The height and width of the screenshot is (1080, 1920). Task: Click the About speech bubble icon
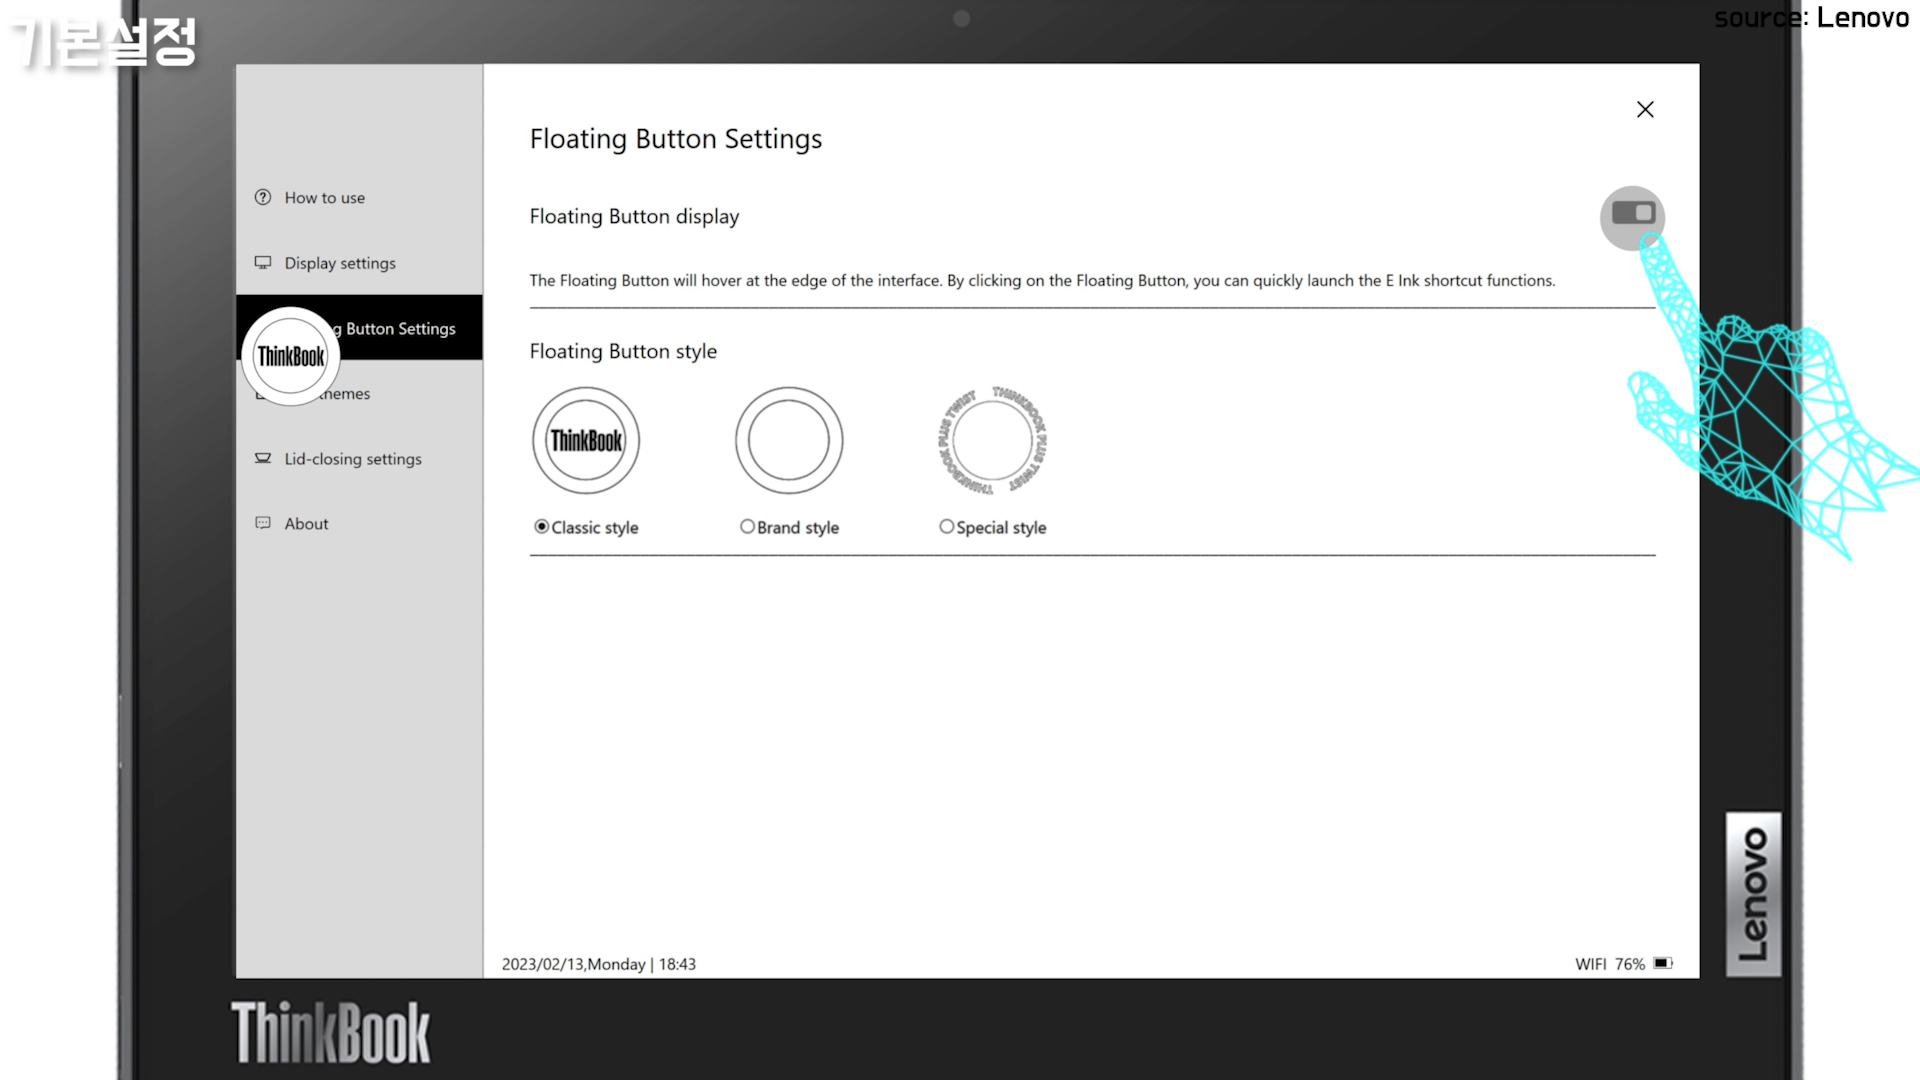(x=263, y=523)
